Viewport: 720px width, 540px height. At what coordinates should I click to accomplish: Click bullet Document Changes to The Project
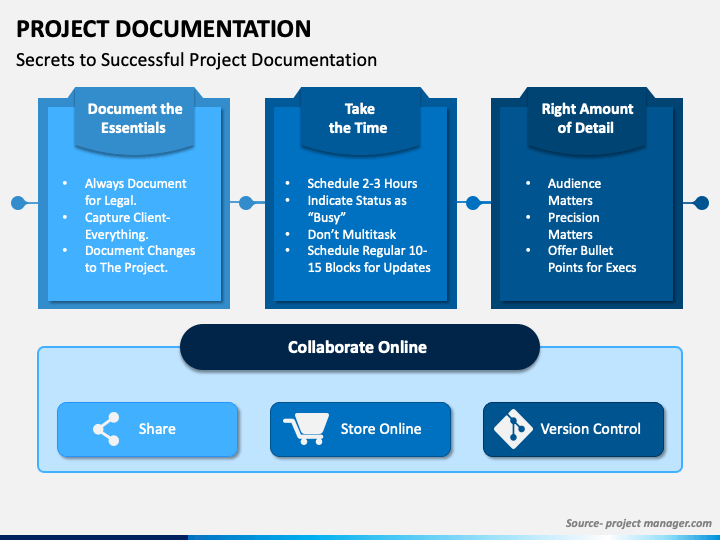(140, 259)
